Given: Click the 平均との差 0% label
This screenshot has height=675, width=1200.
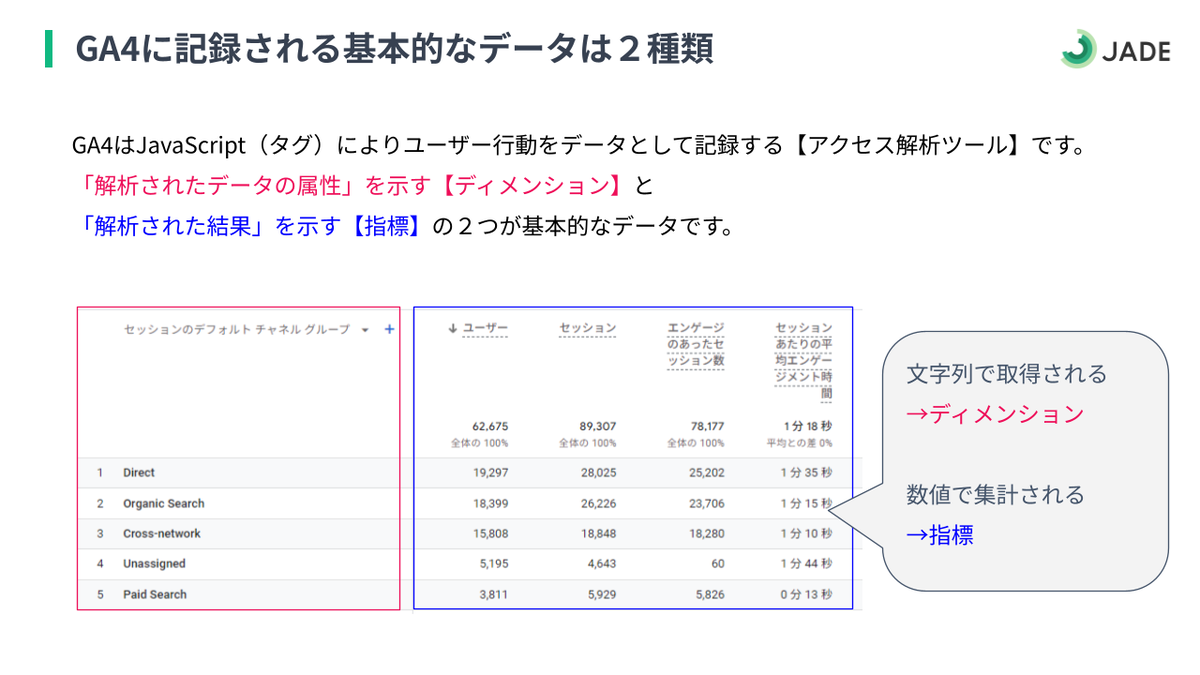Looking at the screenshot, I should click(x=800, y=442).
